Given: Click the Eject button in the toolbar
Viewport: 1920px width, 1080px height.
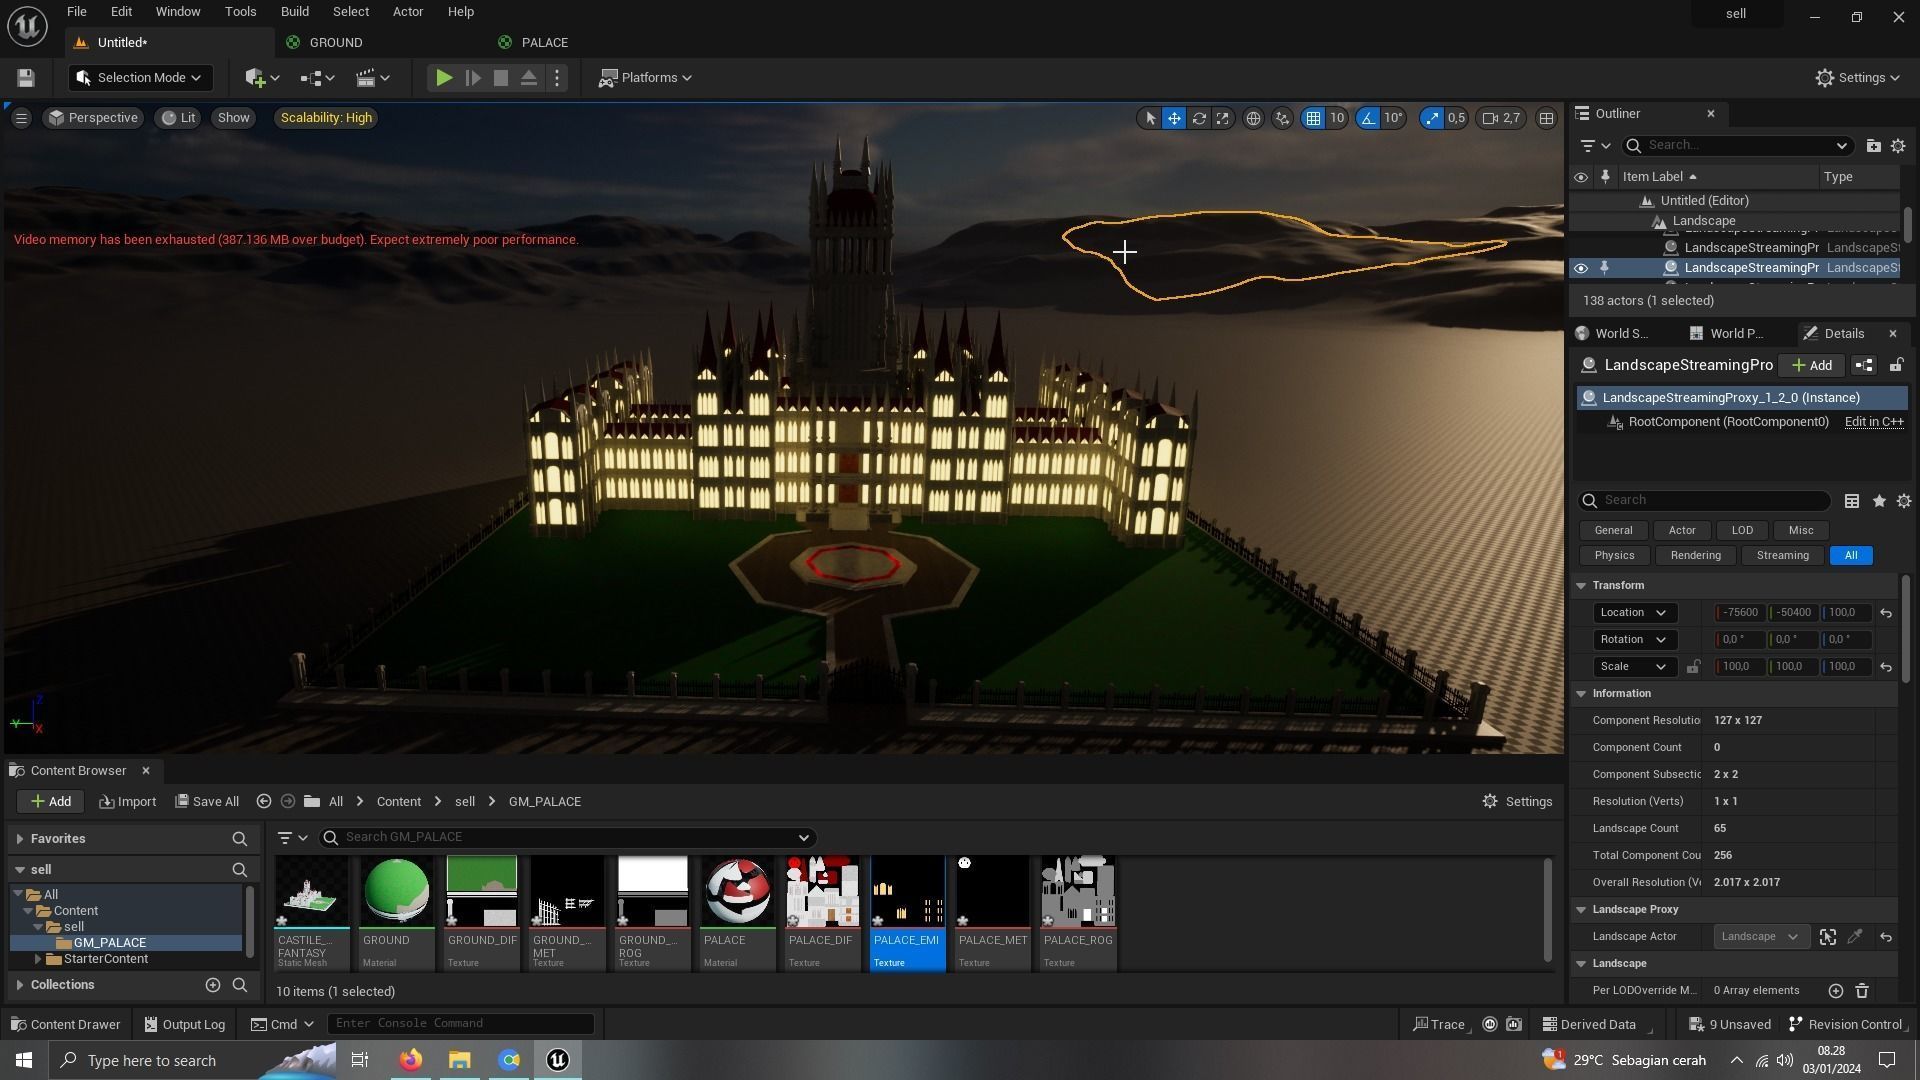Looking at the screenshot, I should click(x=529, y=78).
